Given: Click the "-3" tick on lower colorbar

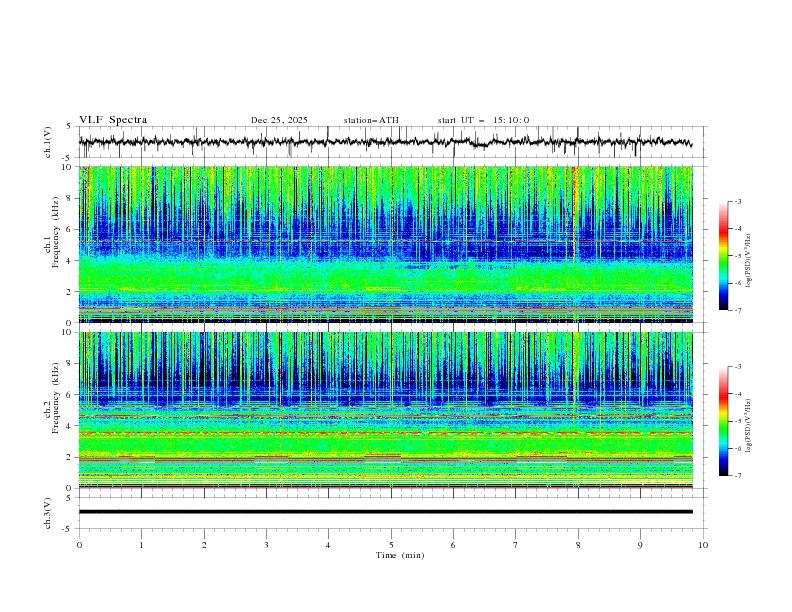Looking at the screenshot, I should (x=738, y=367).
